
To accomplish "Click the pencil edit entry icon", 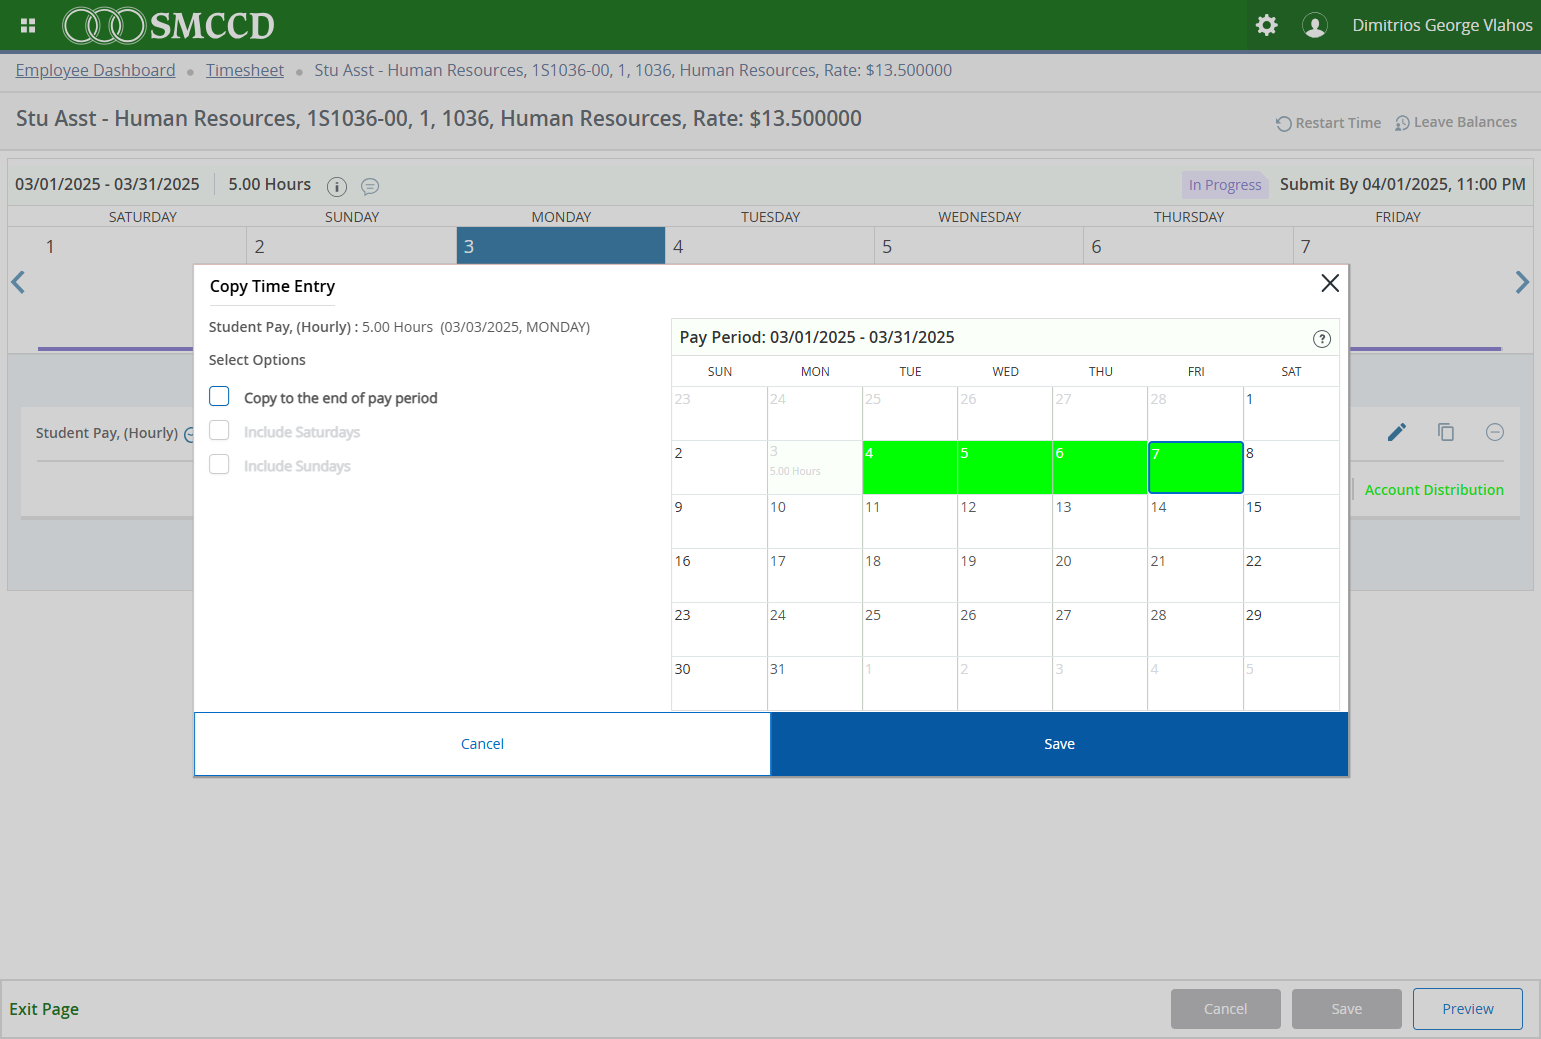I will (1397, 432).
